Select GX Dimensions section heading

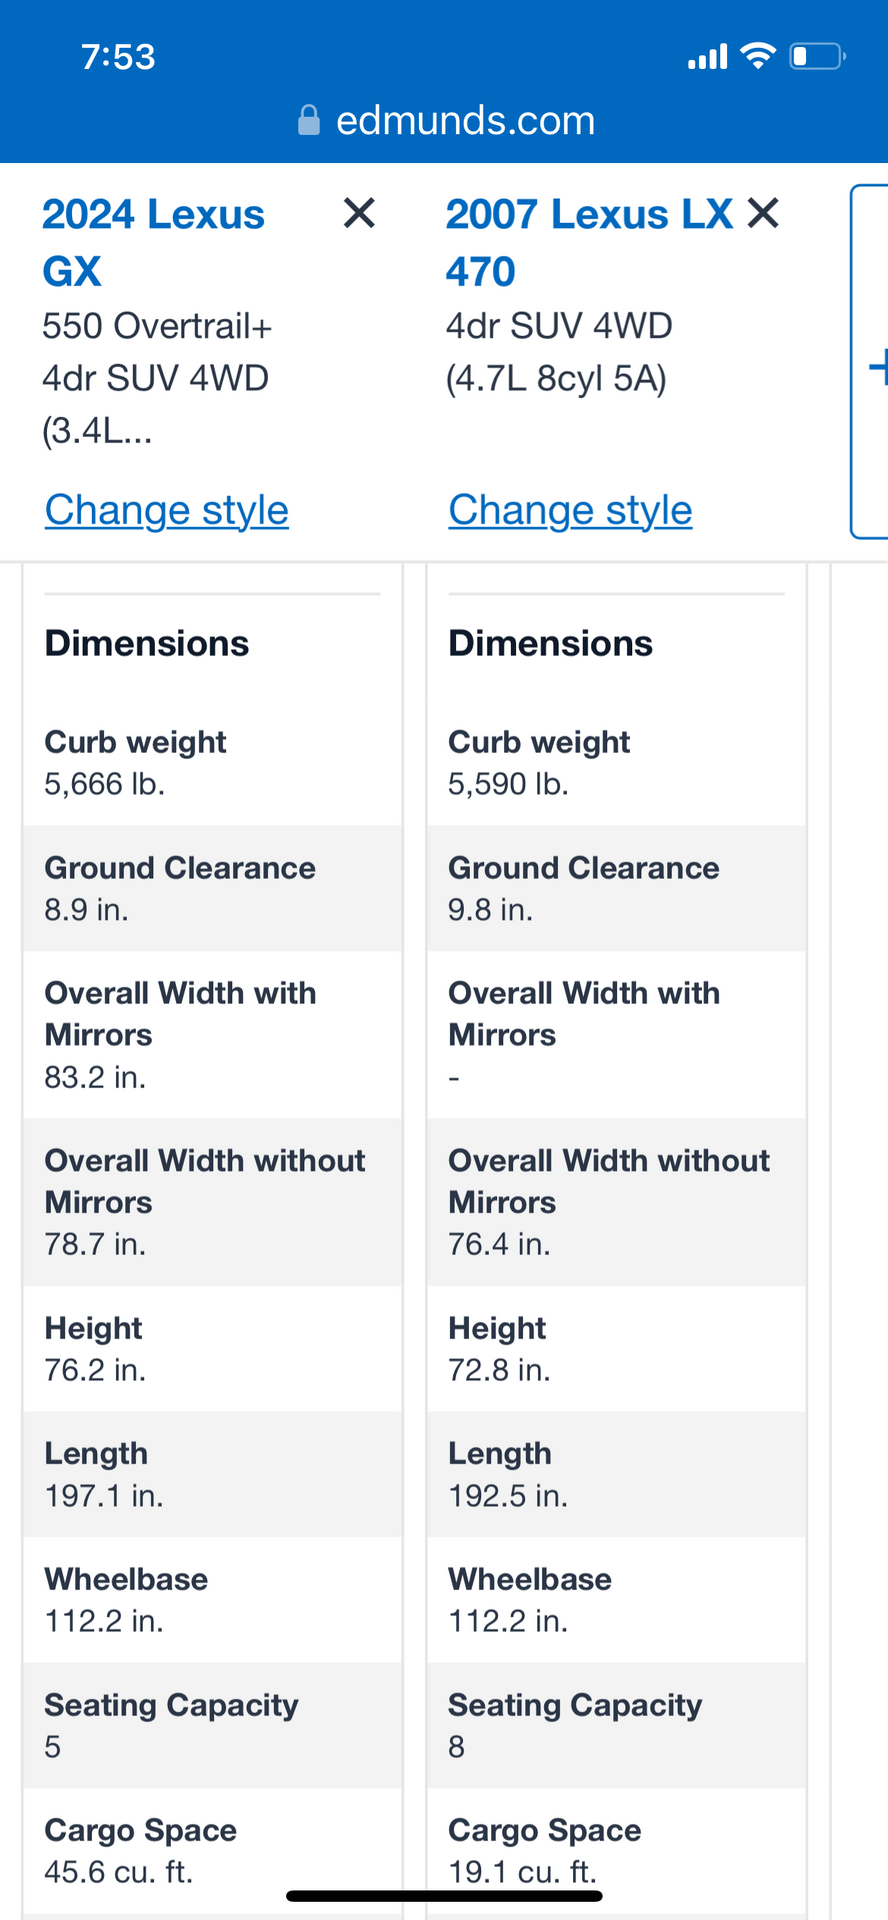(147, 643)
